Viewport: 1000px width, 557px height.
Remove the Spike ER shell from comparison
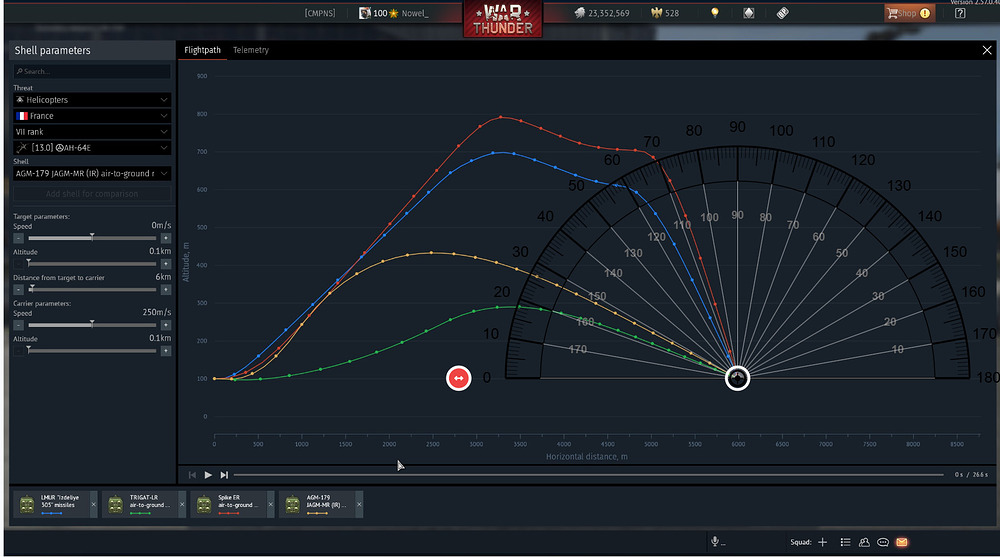[x=270, y=505]
